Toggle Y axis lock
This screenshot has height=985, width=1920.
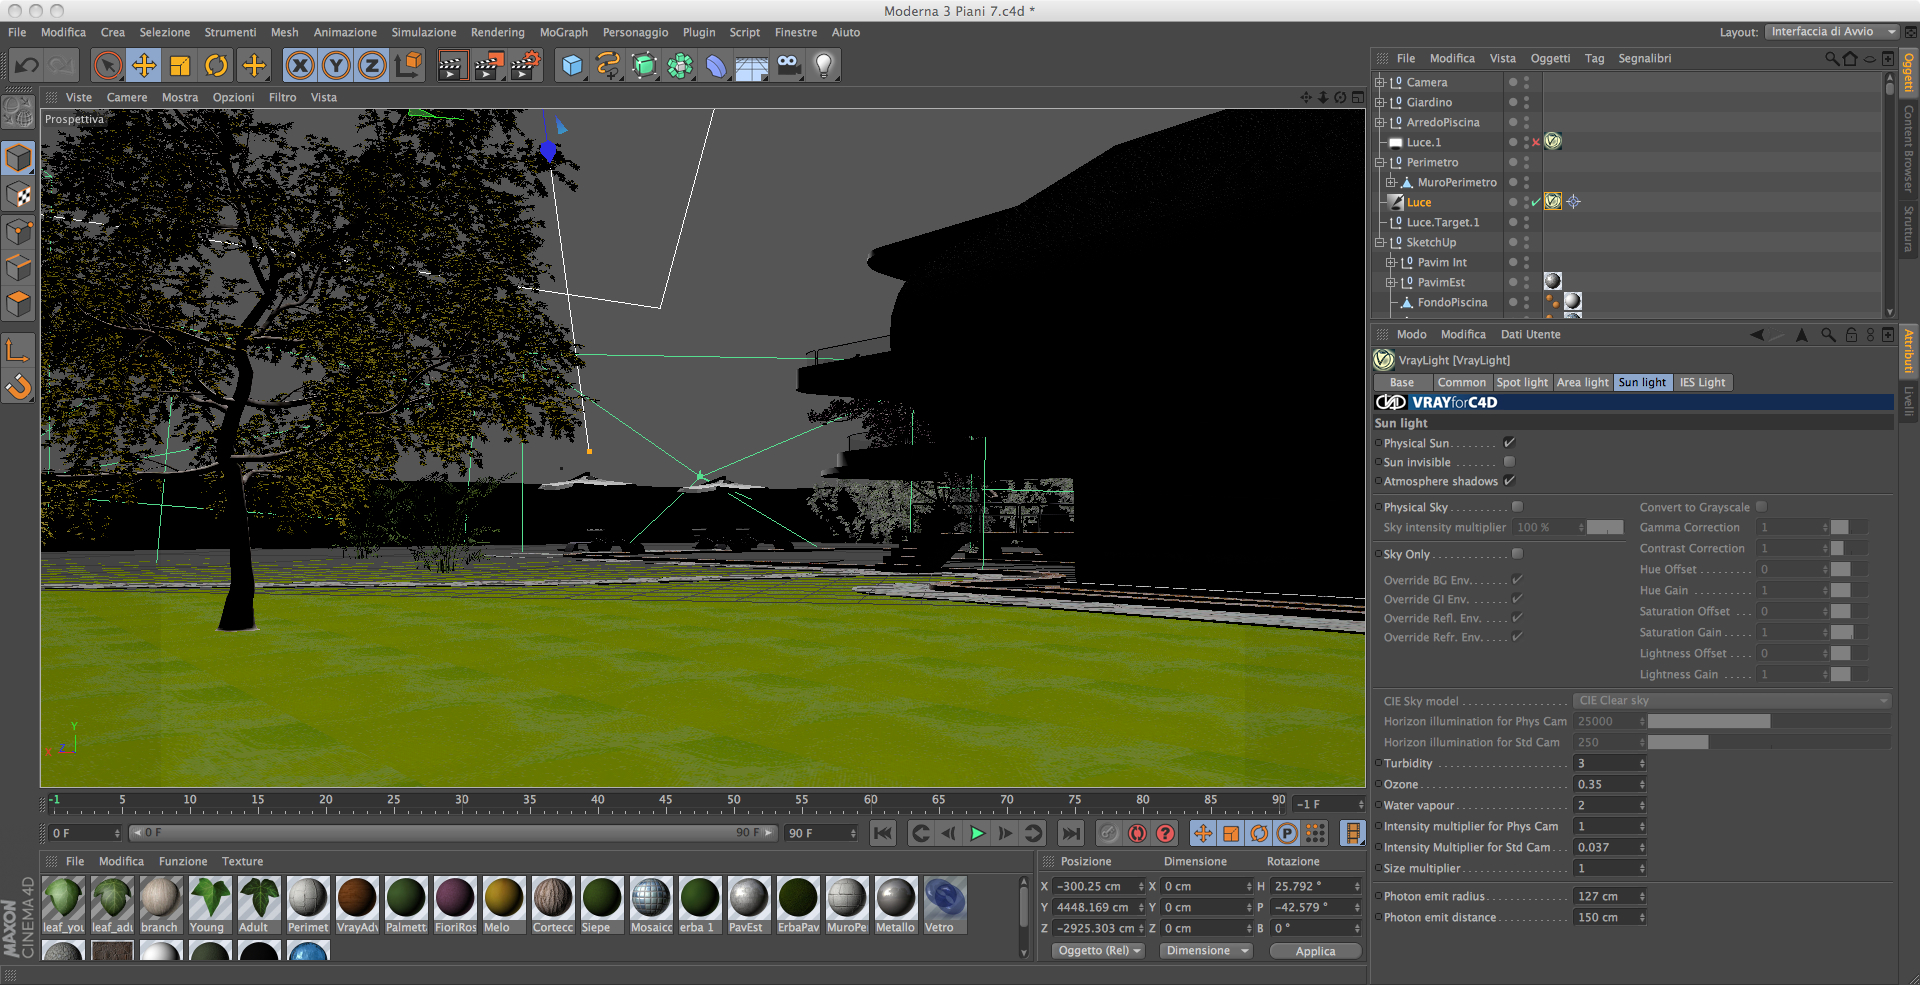click(336, 66)
